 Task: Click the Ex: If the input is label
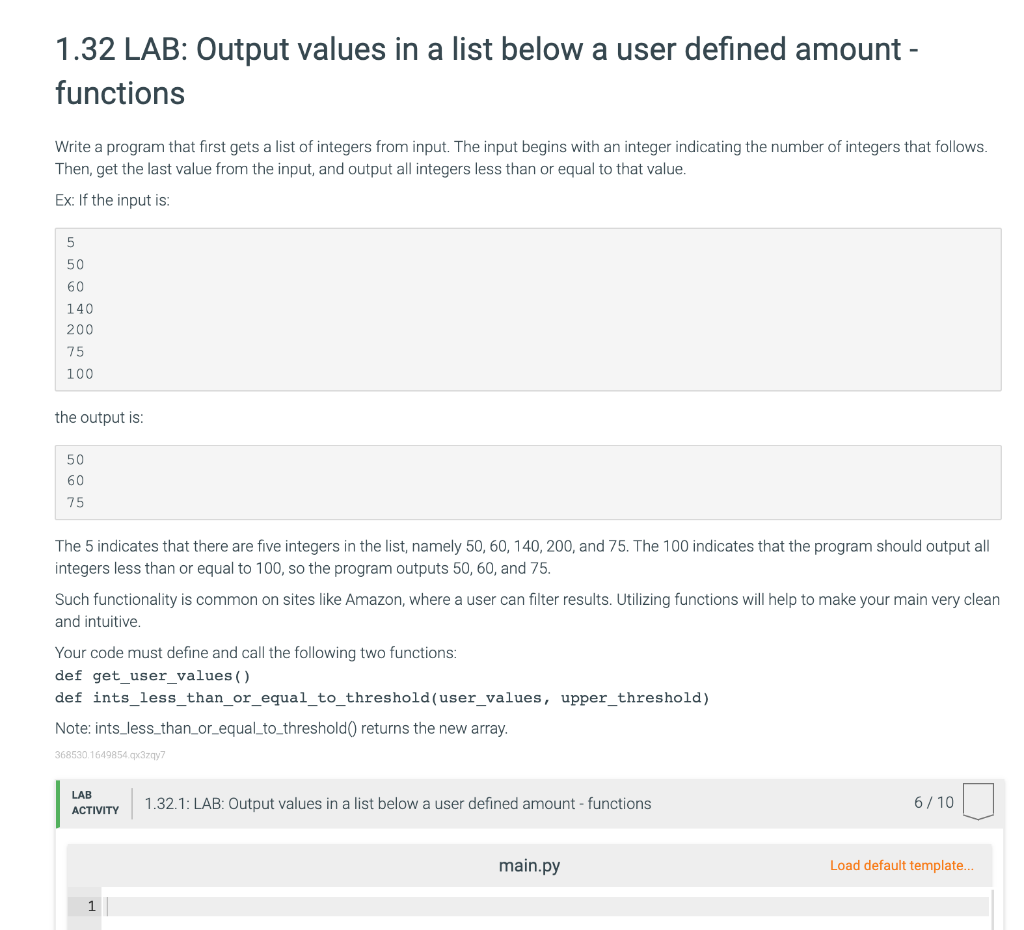[110, 199]
